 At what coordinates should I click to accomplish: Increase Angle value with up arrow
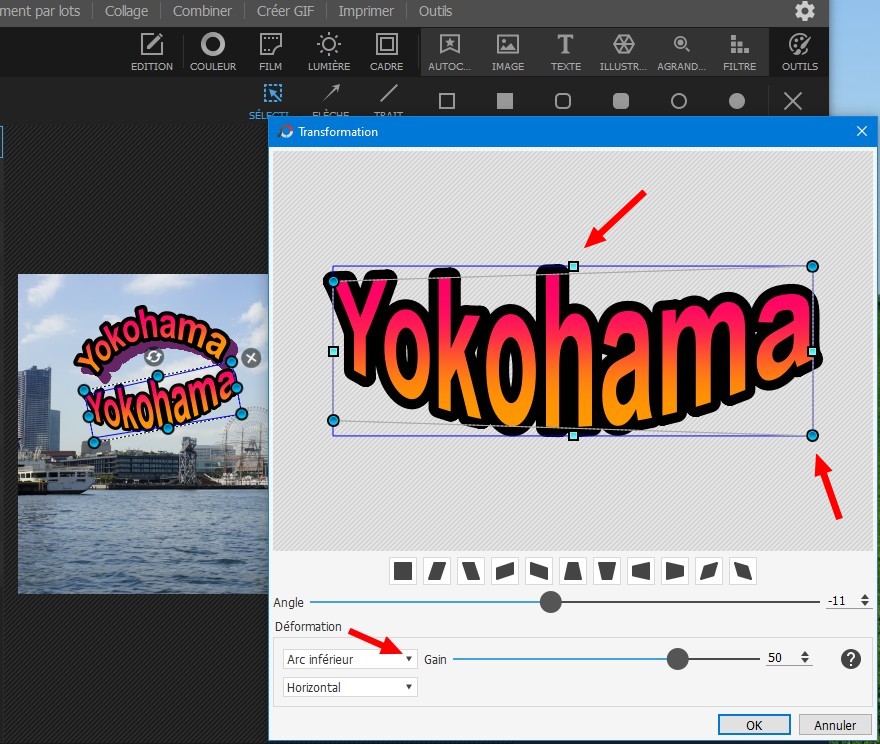click(x=865, y=598)
